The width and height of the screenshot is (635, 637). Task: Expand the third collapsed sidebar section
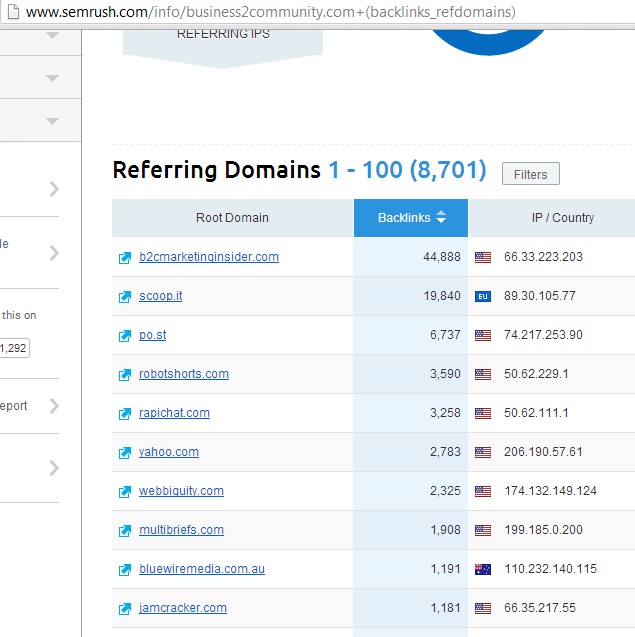[x=52, y=121]
